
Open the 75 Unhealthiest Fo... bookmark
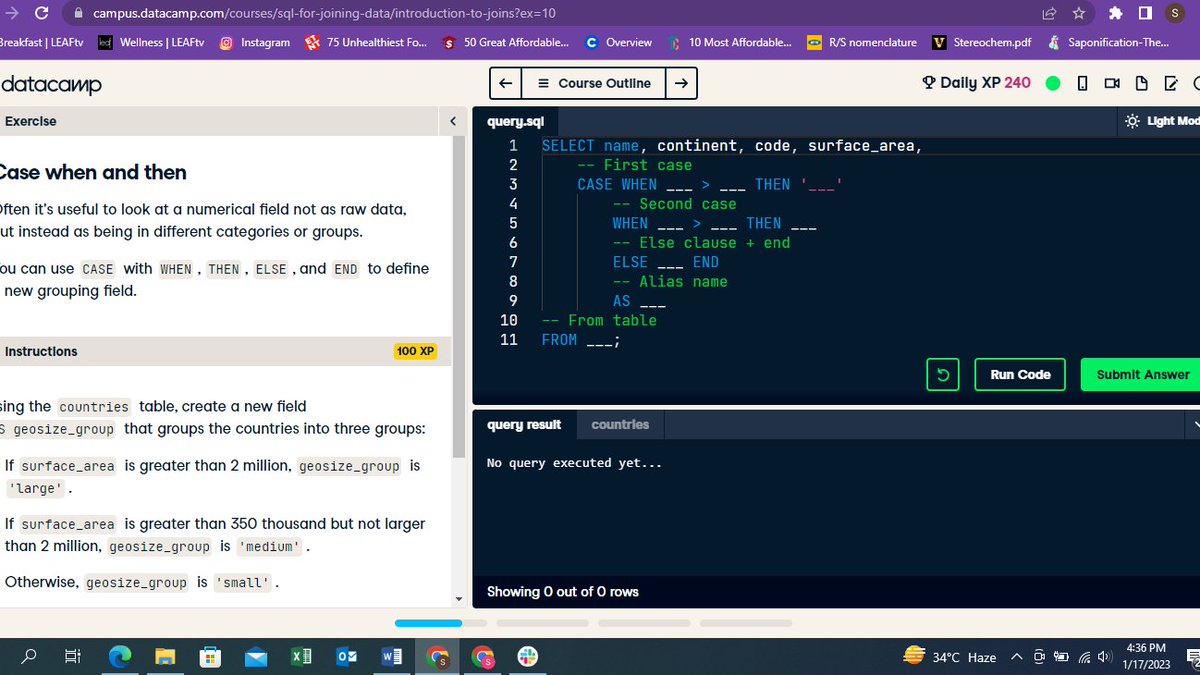(x=366, y=42)
